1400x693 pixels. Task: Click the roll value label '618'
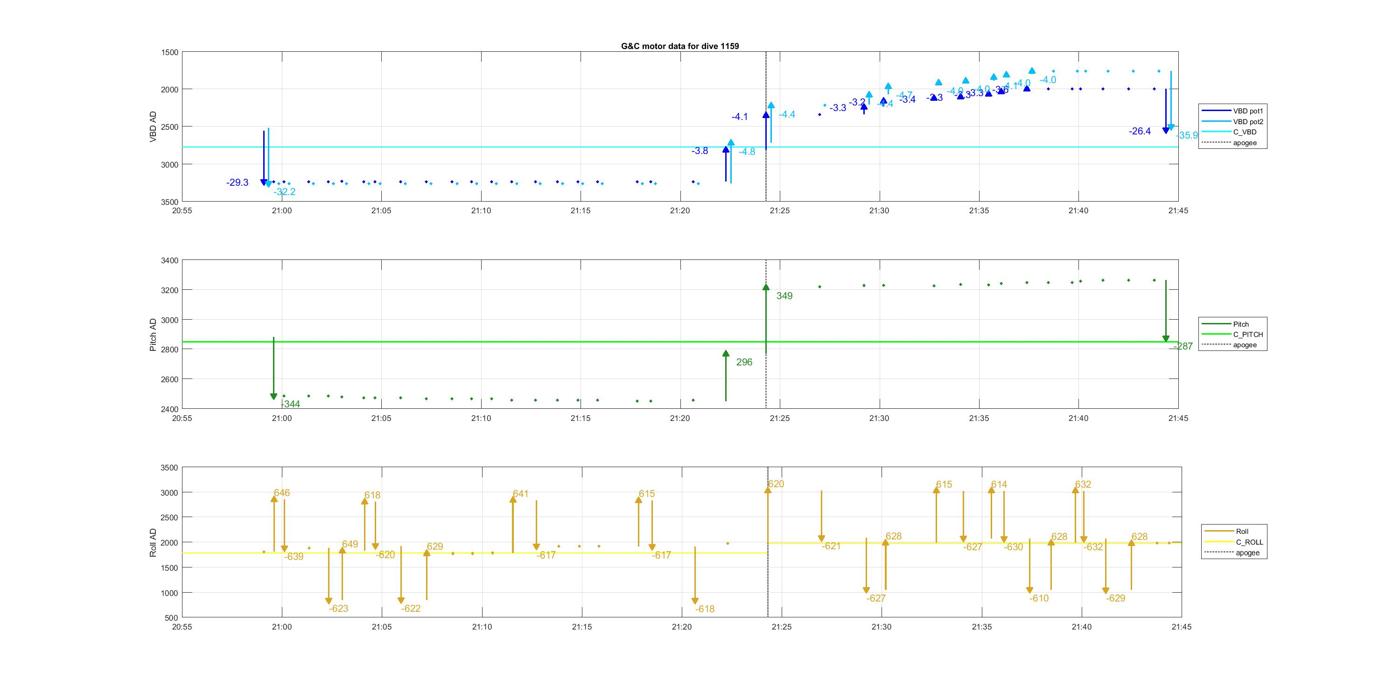point(372,495)
